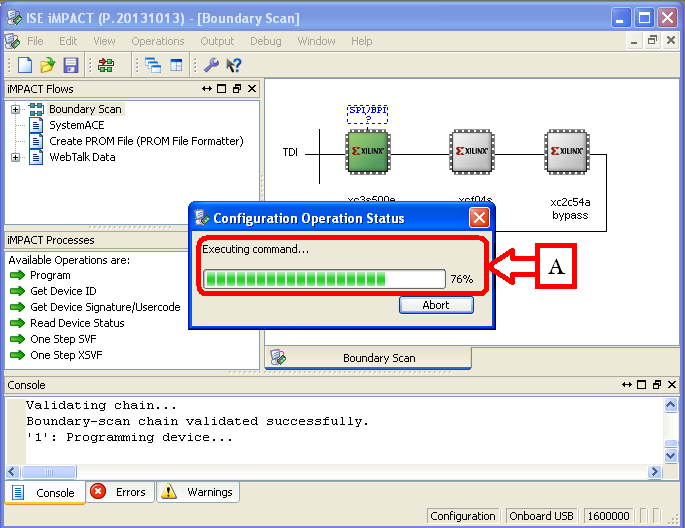The width and height of the screenshot is (685, 528).
Task: Click the Save floppy disk icon
Action: click(71, 65)
